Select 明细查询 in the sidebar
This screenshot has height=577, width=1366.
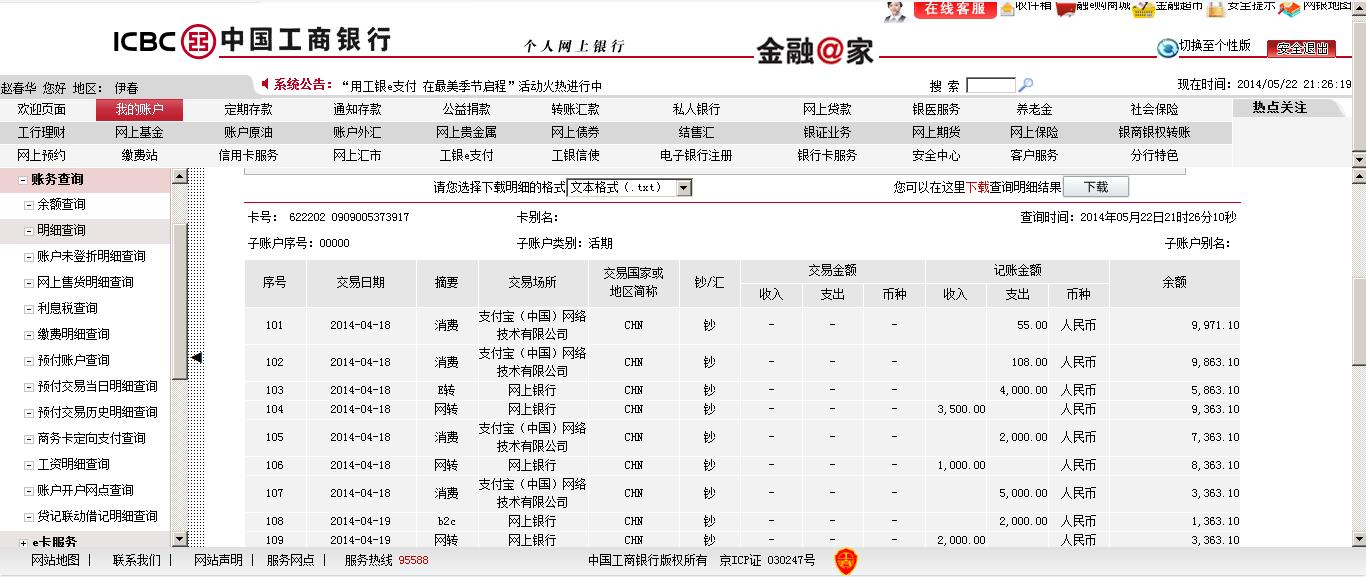[x=61, y=230]
